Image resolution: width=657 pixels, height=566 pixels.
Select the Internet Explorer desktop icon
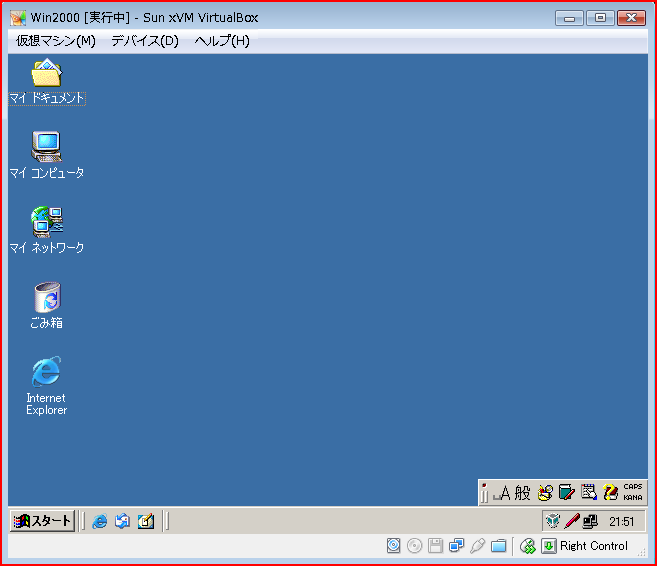click(x=47, y=386)
